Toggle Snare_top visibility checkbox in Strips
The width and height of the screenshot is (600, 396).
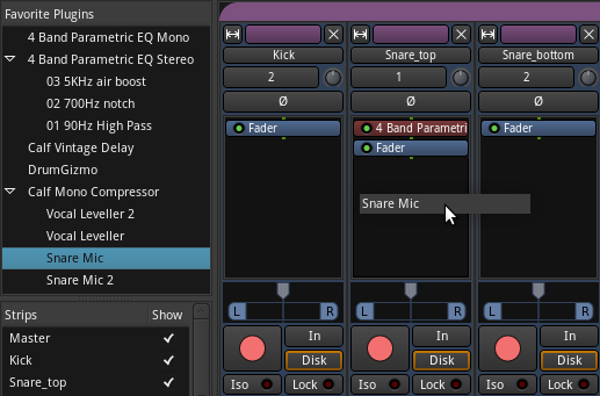pyautogui.click(x=168, y=383)
